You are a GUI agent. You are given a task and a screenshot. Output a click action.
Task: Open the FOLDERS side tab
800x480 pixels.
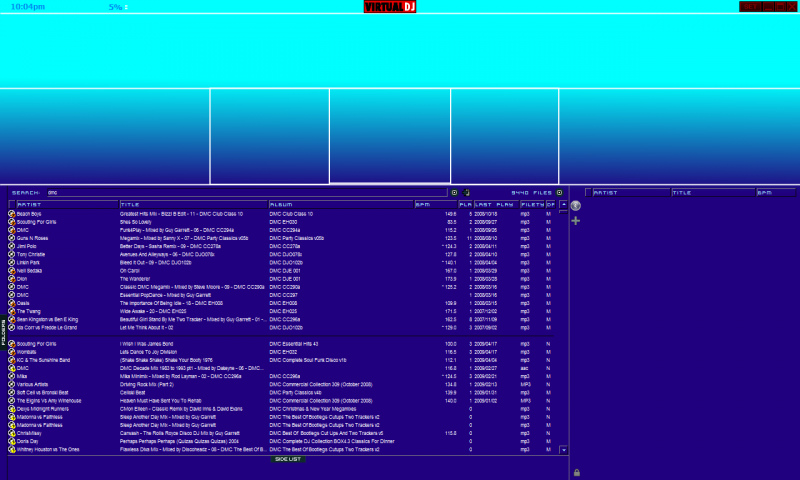(3, 333)
